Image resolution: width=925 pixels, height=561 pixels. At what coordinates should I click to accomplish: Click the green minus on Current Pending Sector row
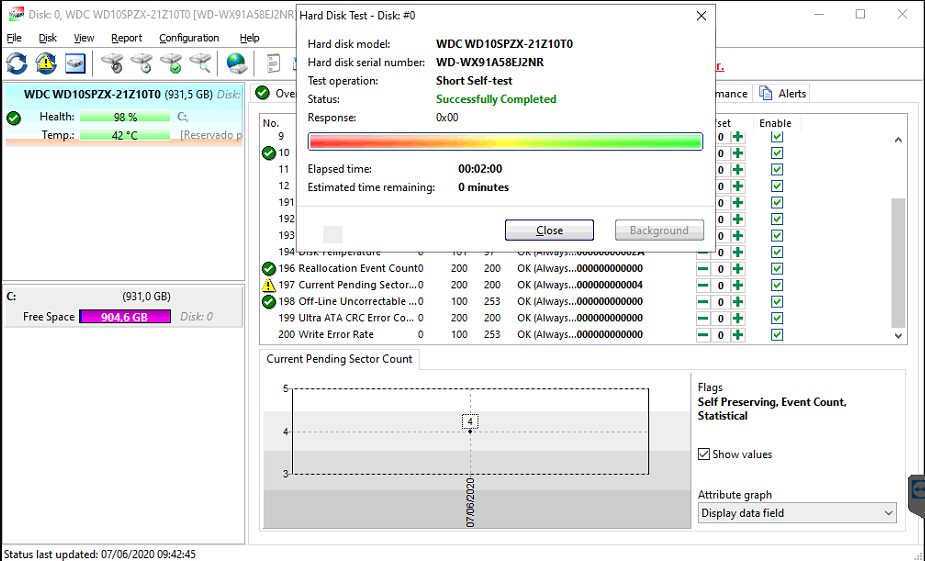pos(703,286)
